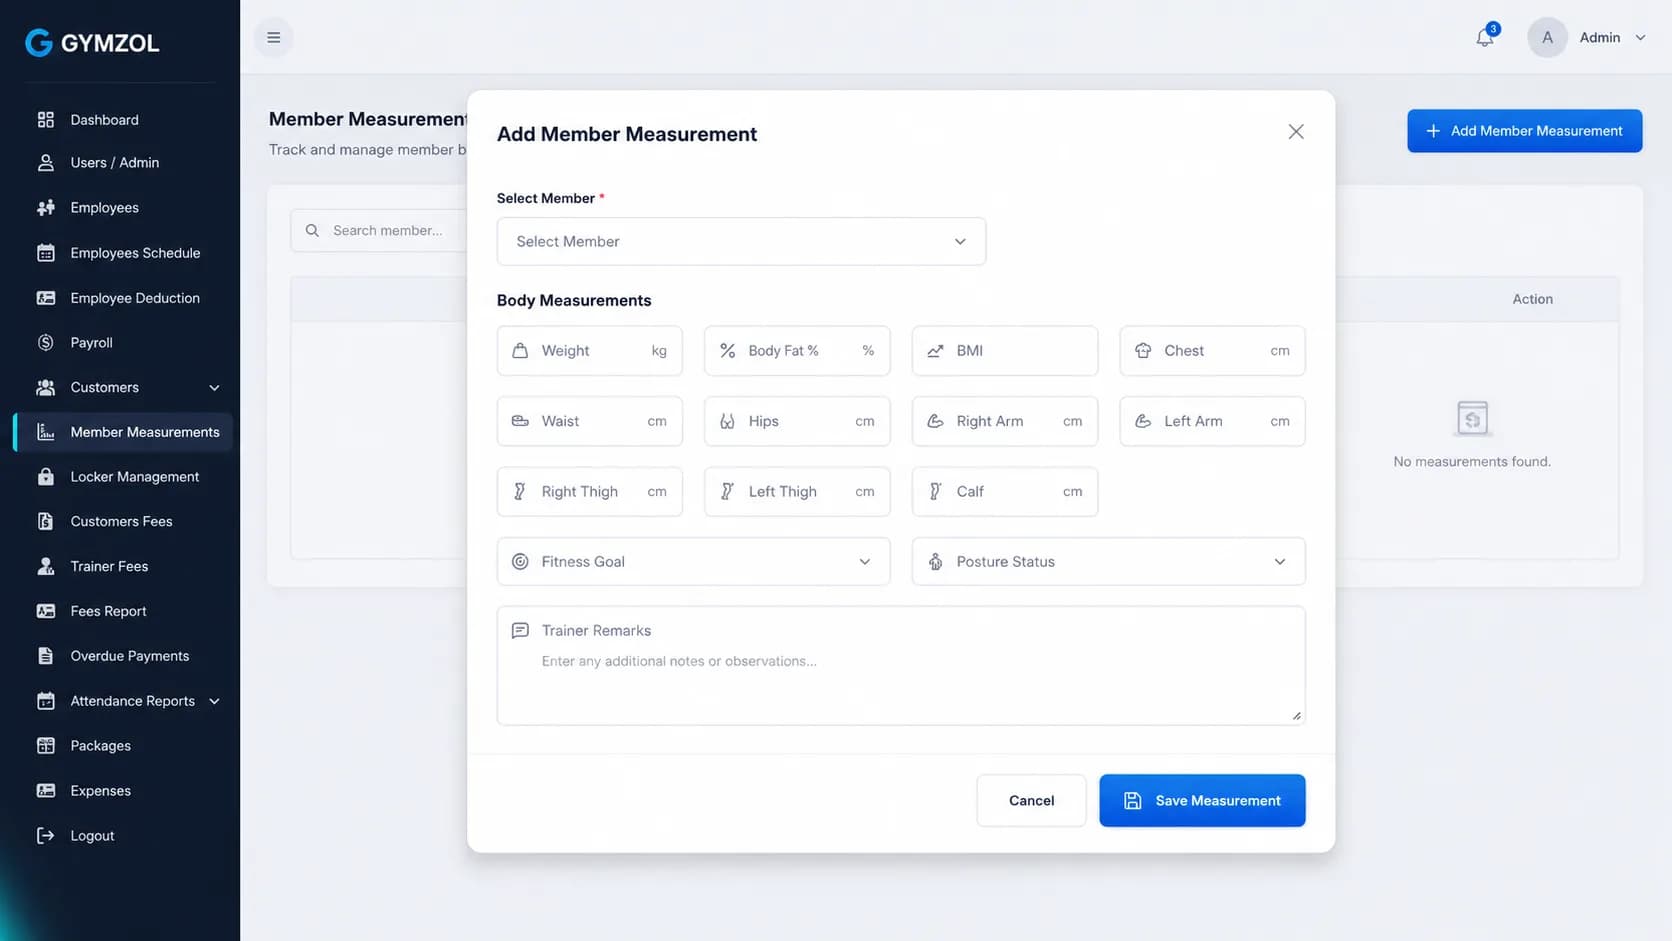Open the Select Member dropdown

tap(741, 242)
